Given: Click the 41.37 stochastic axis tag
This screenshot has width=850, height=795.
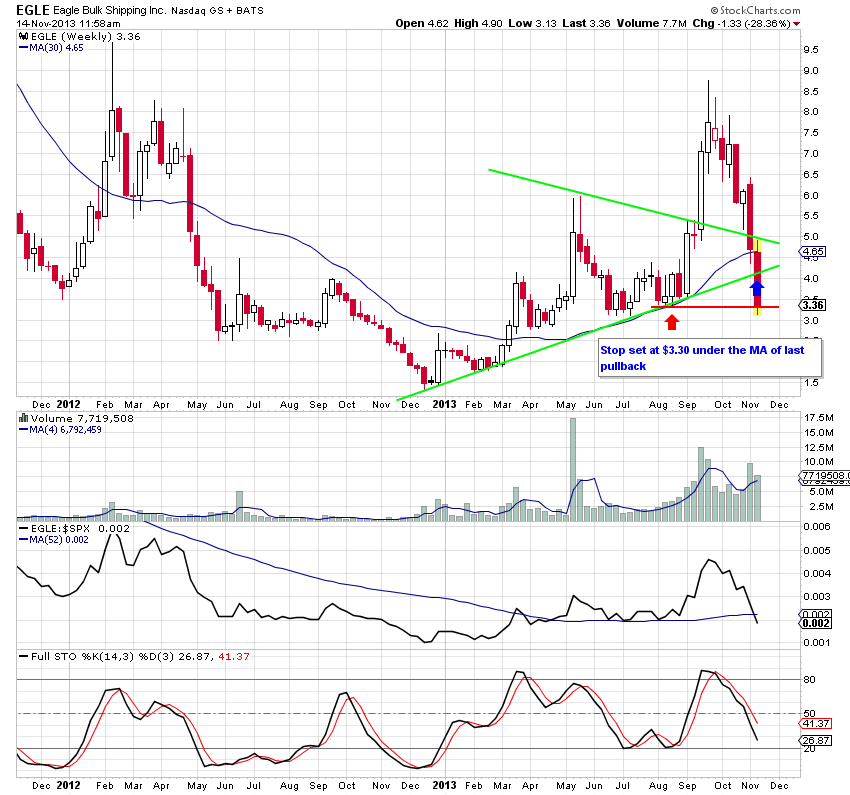Looking at the screenshot, I should tap(815, 723).
